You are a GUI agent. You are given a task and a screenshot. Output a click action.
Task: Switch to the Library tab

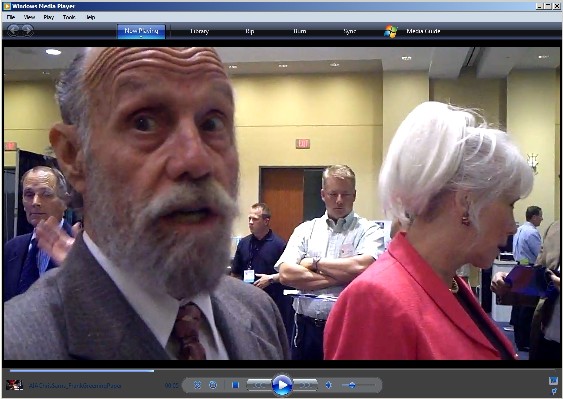(x=199, y=31)
